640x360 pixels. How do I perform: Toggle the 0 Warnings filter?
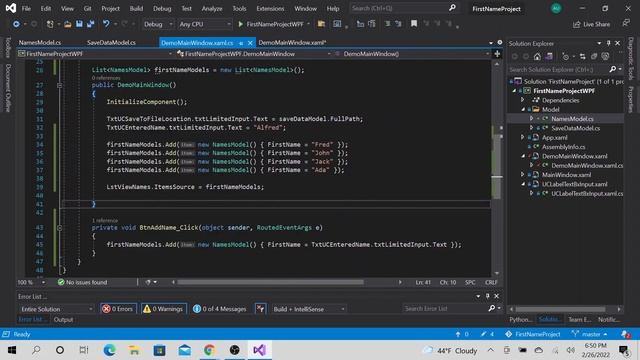pyautogui.click(x=163, y=309)
